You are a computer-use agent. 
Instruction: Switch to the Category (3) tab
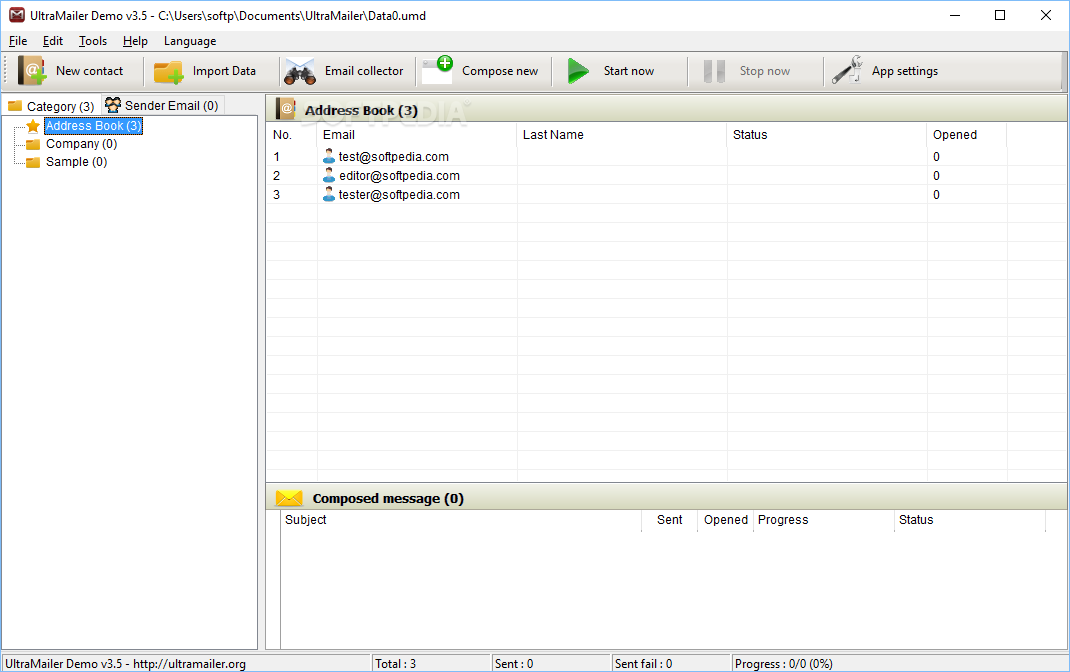(x=52, y=106)
